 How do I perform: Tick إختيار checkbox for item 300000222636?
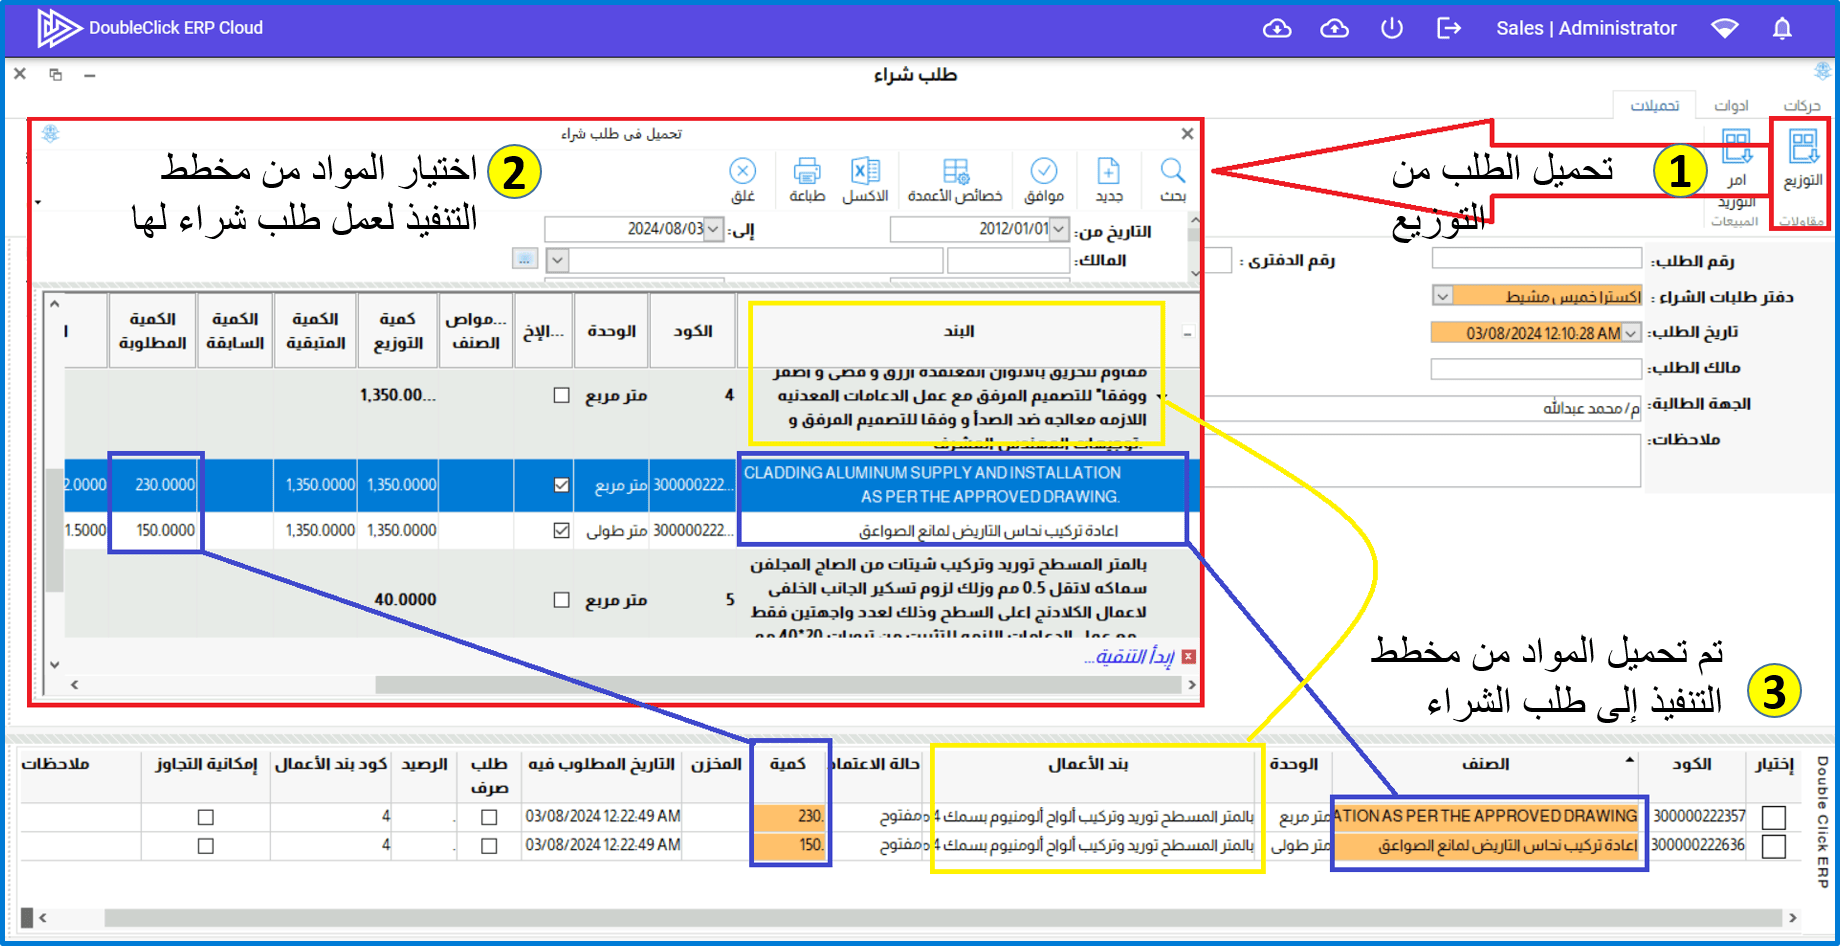coord(1774,846)
